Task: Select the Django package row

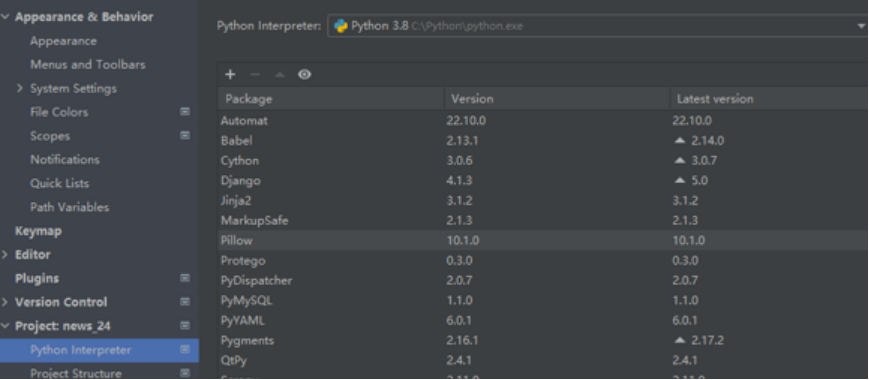Action: tap(543, 181)
